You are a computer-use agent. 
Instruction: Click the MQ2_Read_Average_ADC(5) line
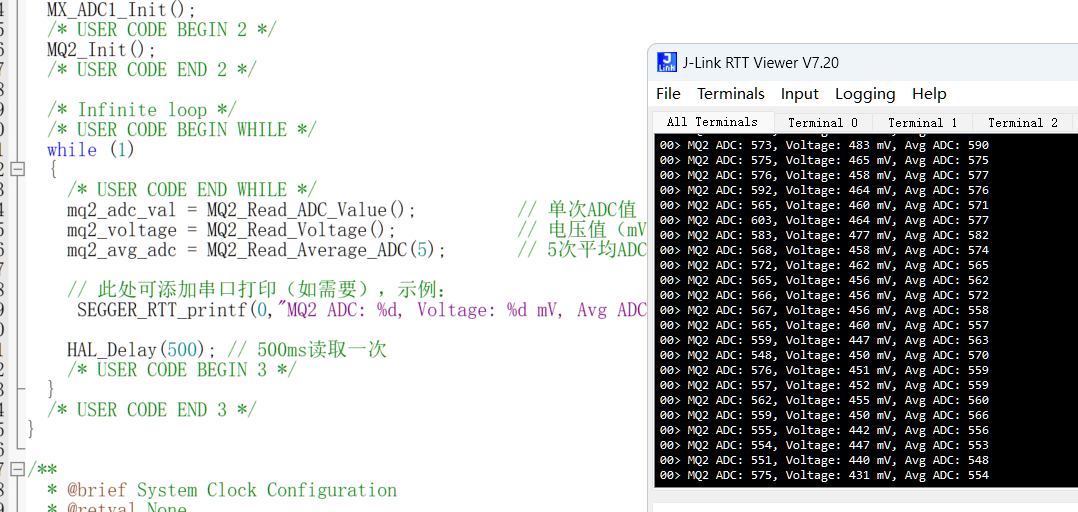point(256,250)
